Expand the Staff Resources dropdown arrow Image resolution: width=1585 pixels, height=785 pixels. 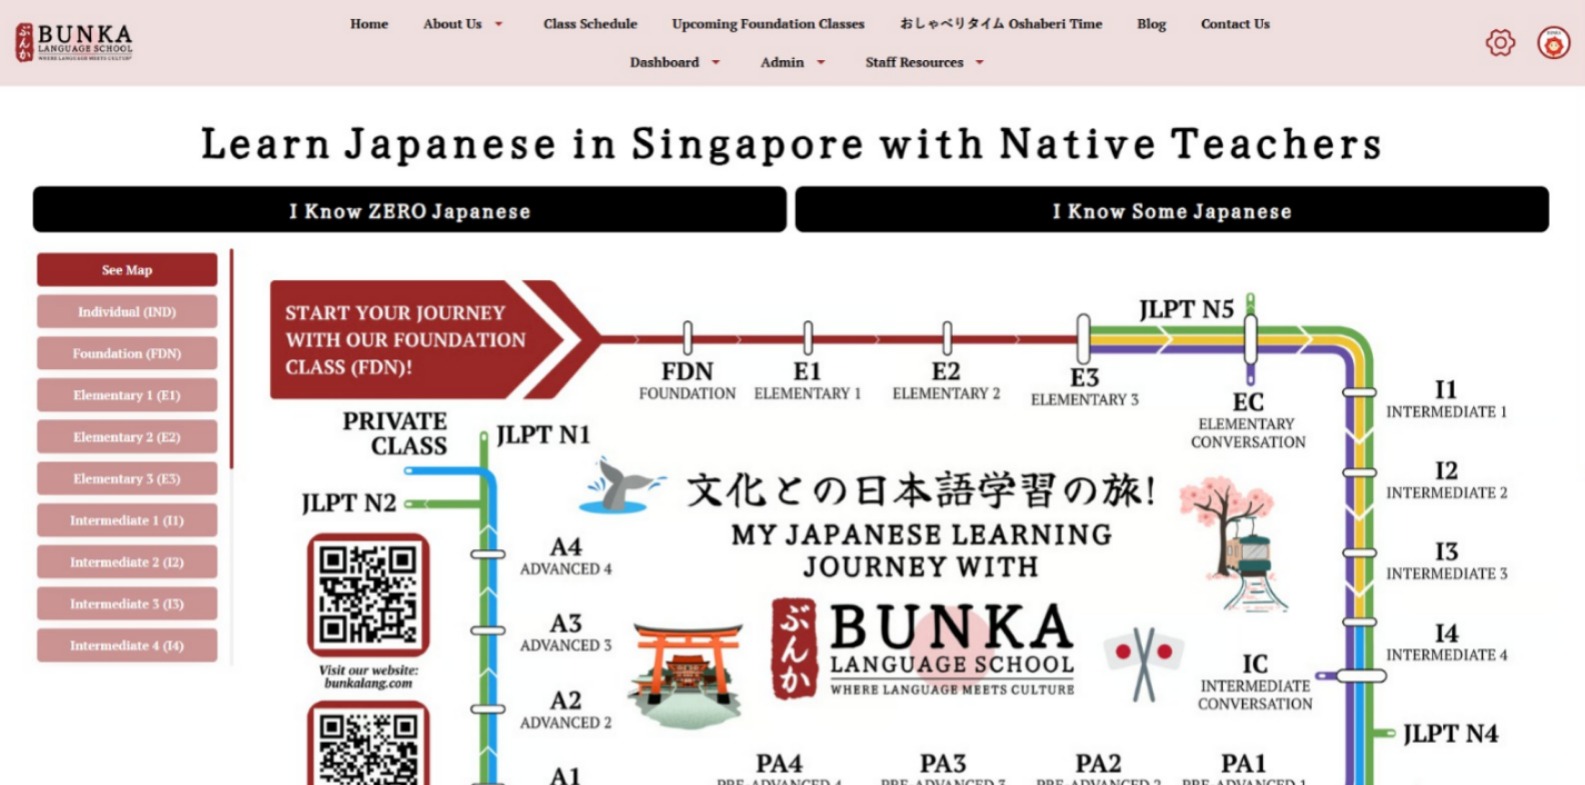pos(980,62)
